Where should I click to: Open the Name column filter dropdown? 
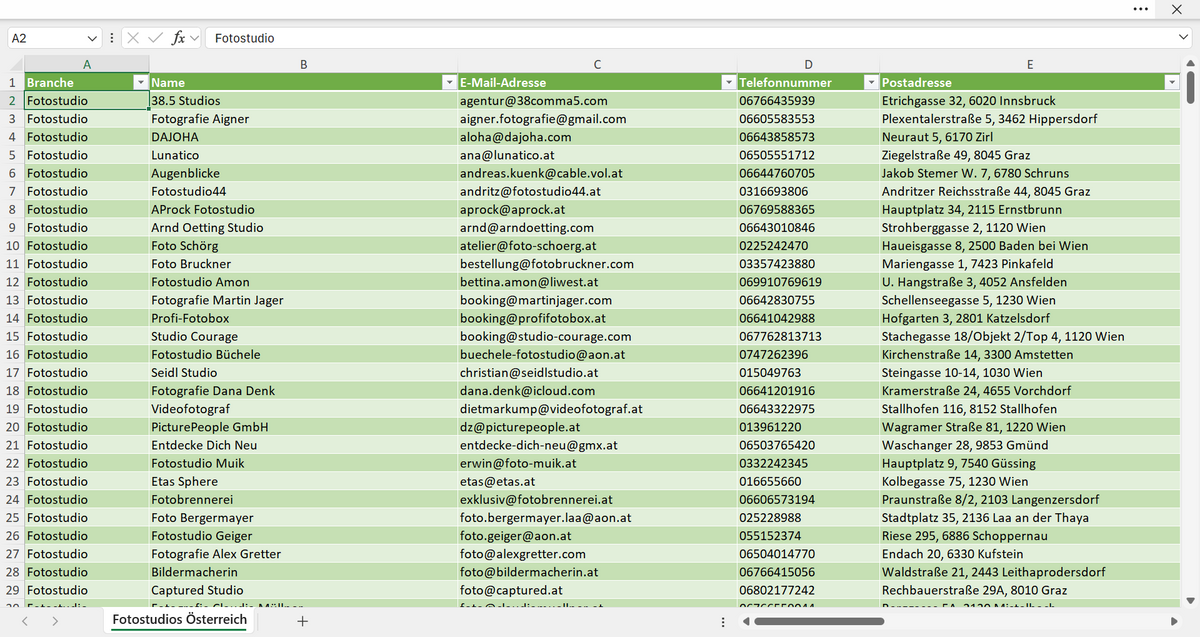coord(449,83)
